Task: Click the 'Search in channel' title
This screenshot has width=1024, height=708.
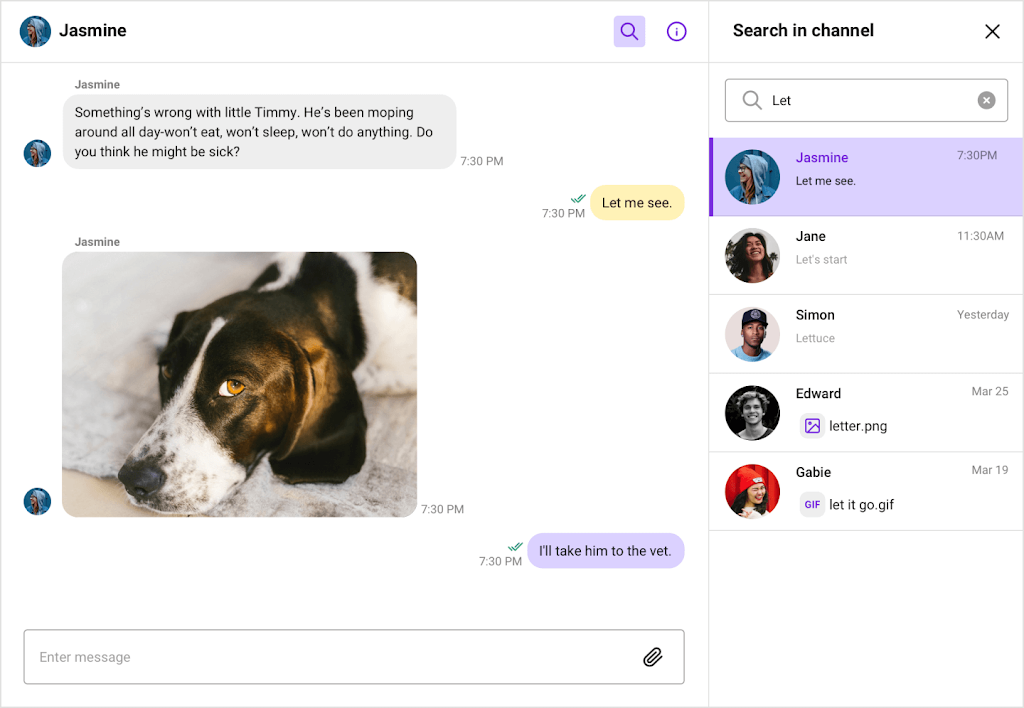Action: [803, 31]
